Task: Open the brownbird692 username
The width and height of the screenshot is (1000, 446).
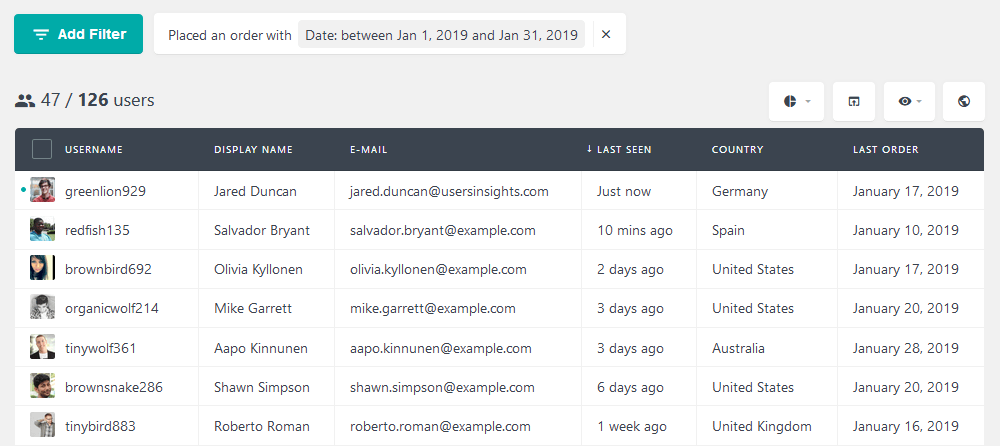Action: (x=108, y=269)
